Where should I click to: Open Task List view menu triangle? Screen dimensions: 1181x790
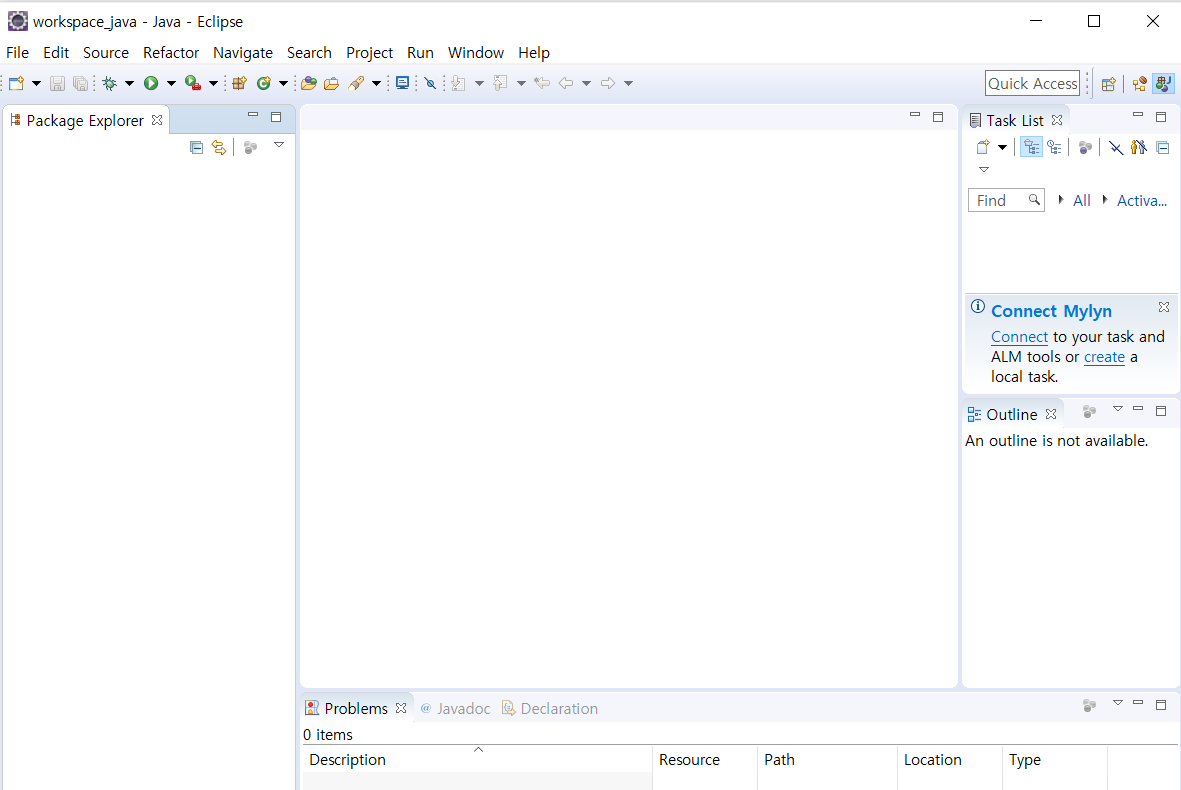(984, 169)
